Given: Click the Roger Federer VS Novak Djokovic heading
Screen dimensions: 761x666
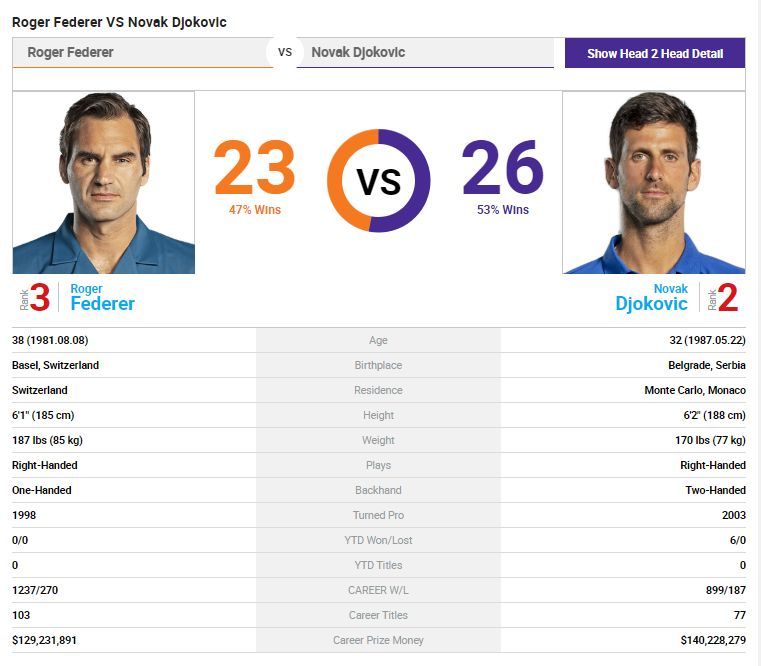Looking at the screenshot, I should [x=119, y=21].
